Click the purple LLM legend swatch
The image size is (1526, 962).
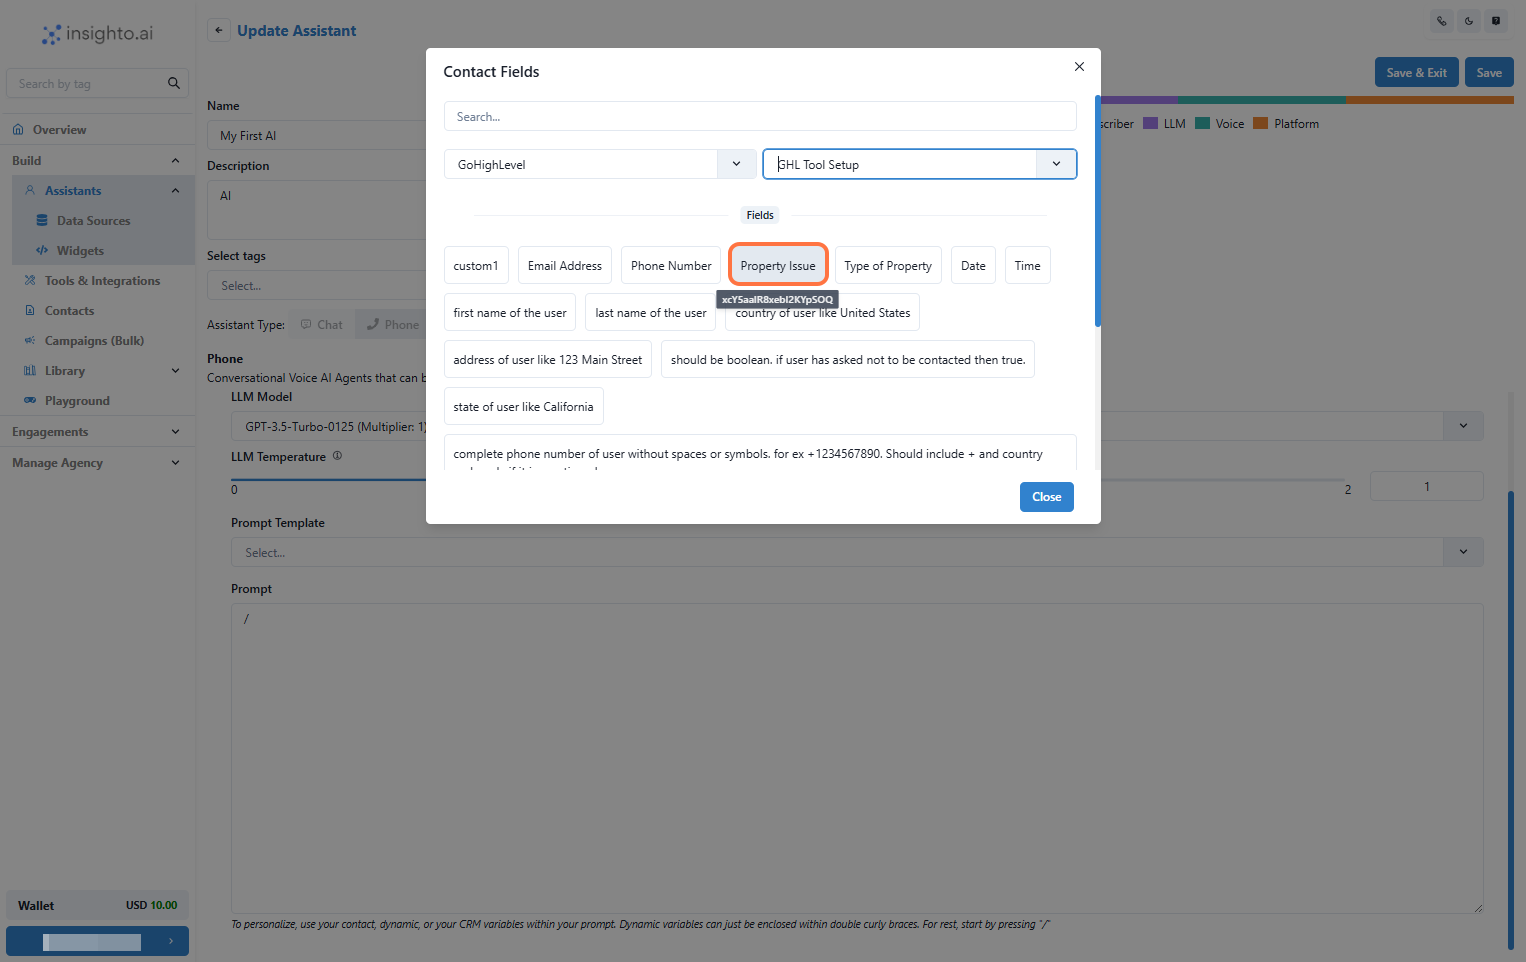pyautogui.click(x=1150, y=123)
